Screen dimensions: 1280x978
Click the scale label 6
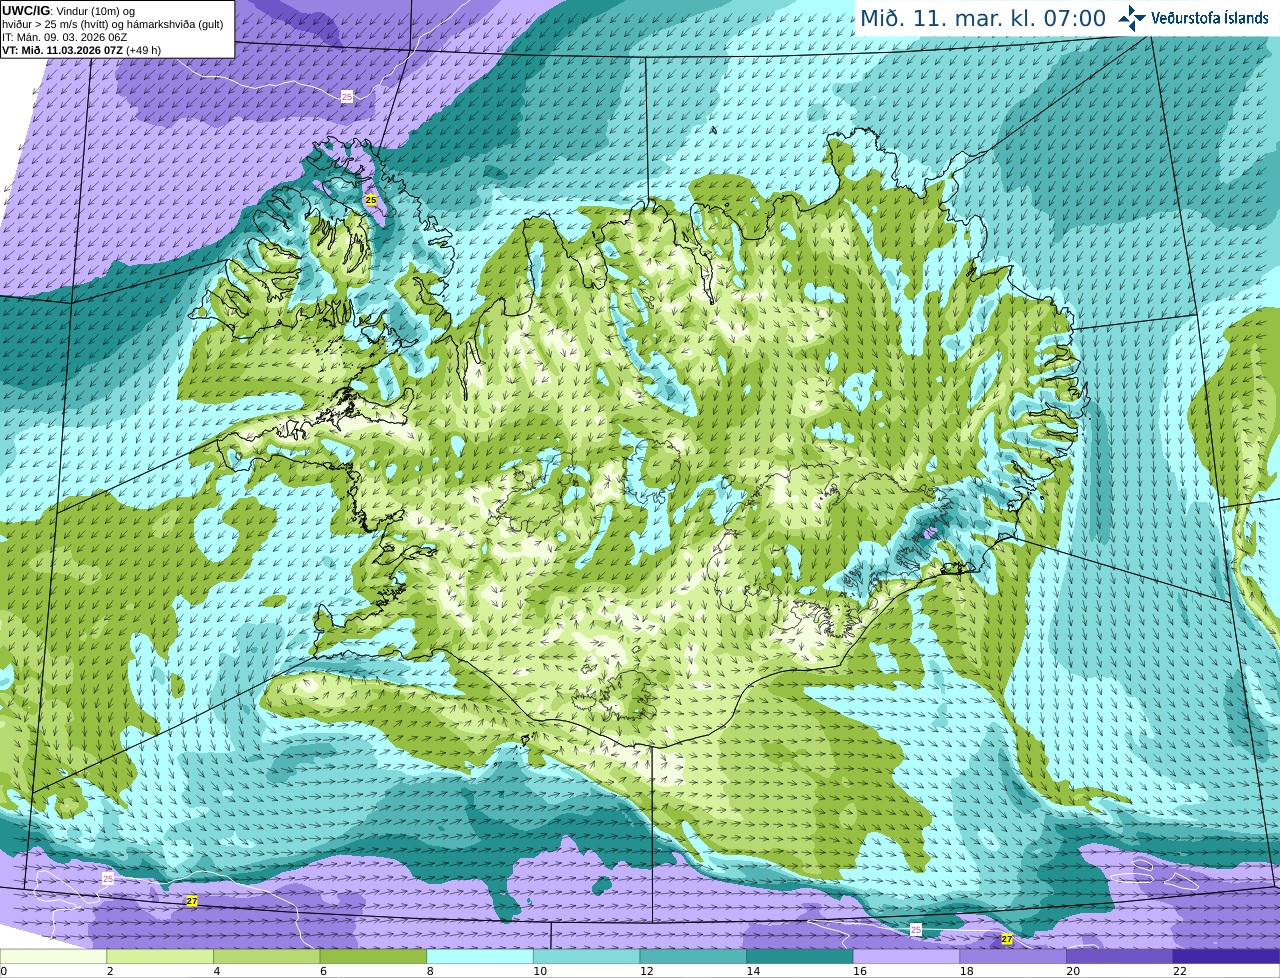coord(323,971)
